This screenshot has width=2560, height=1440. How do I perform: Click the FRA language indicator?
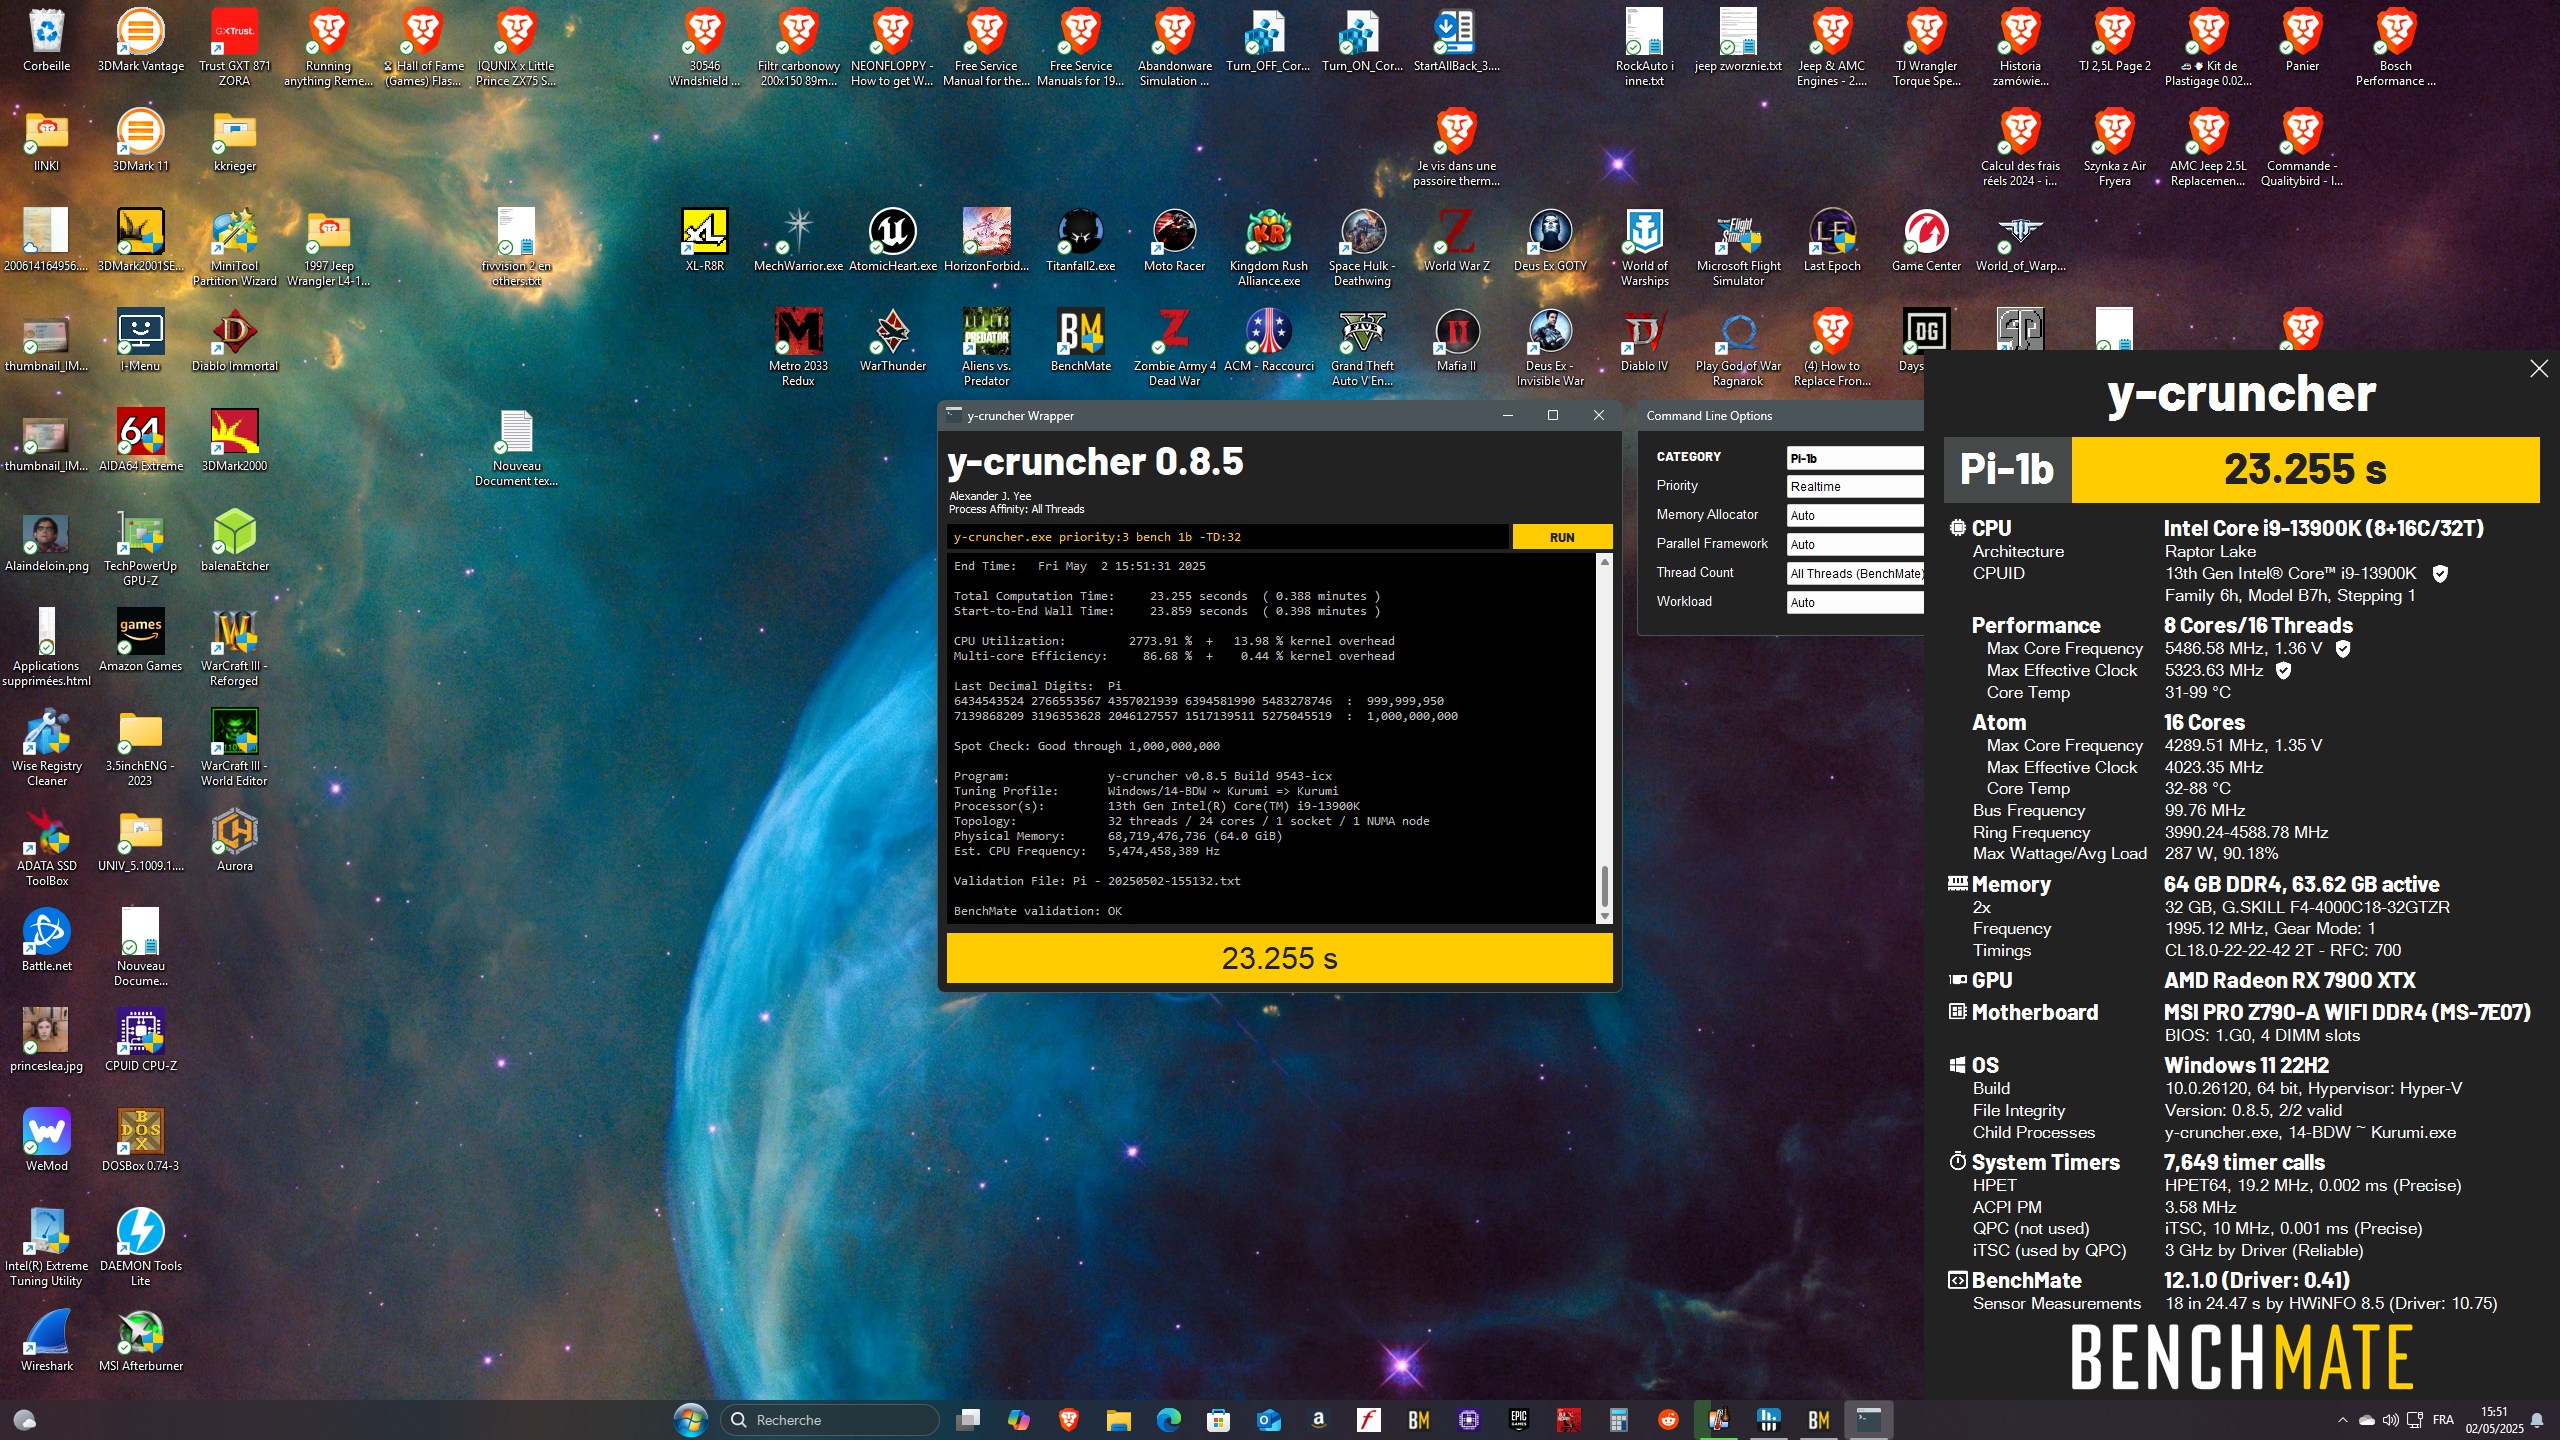[x=2443, y=1420]
